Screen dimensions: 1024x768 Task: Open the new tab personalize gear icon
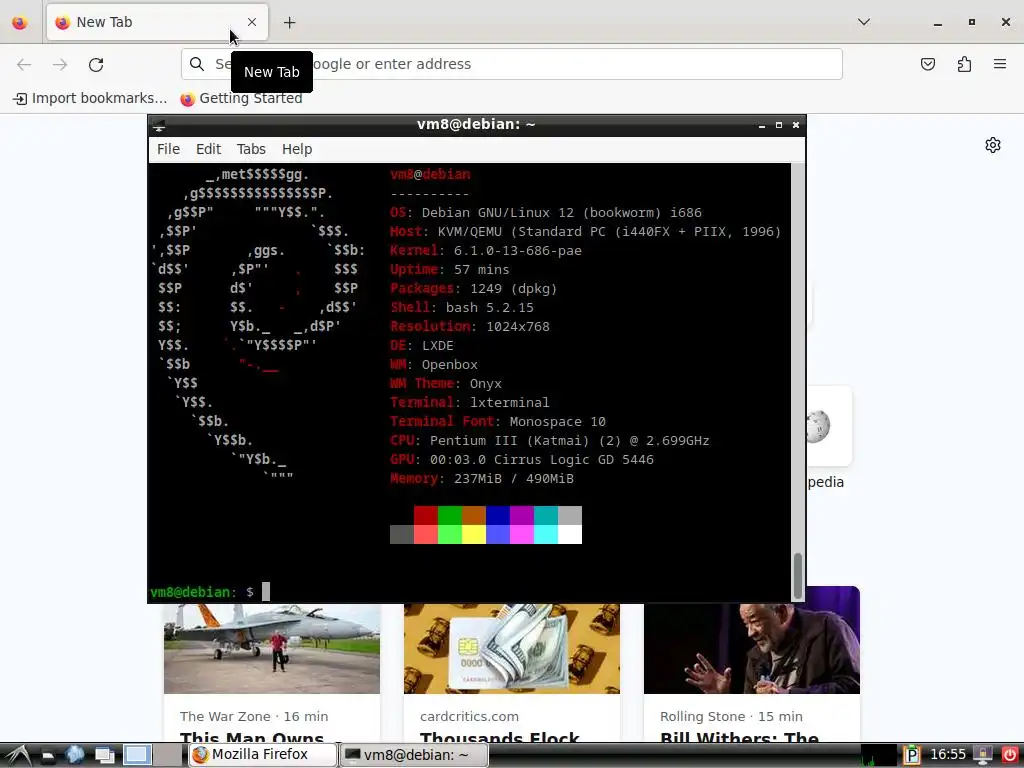click(993, 145)
